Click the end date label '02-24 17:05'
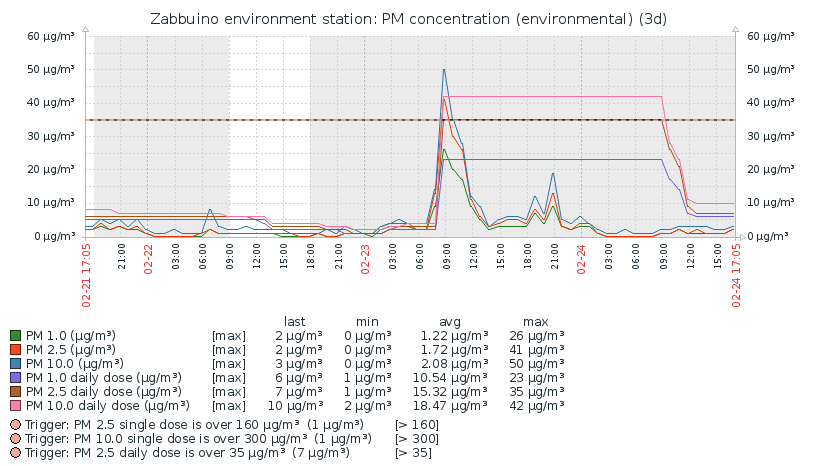The width and height of the screenshot is (821, 466). (x=736, y=275)
